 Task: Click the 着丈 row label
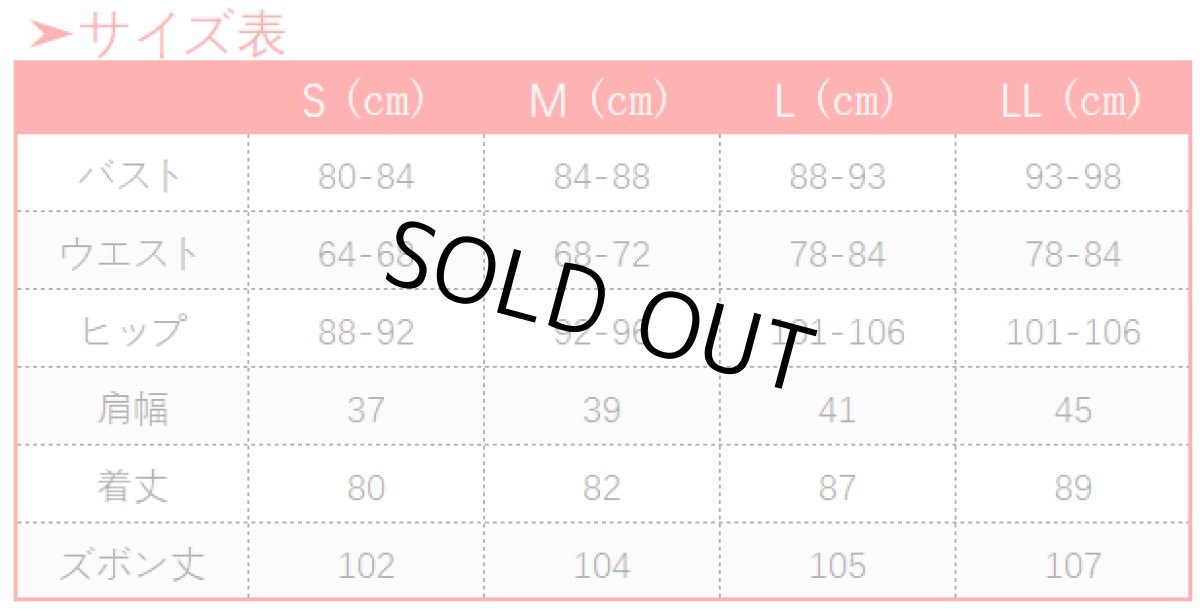(x=132, y=487)
